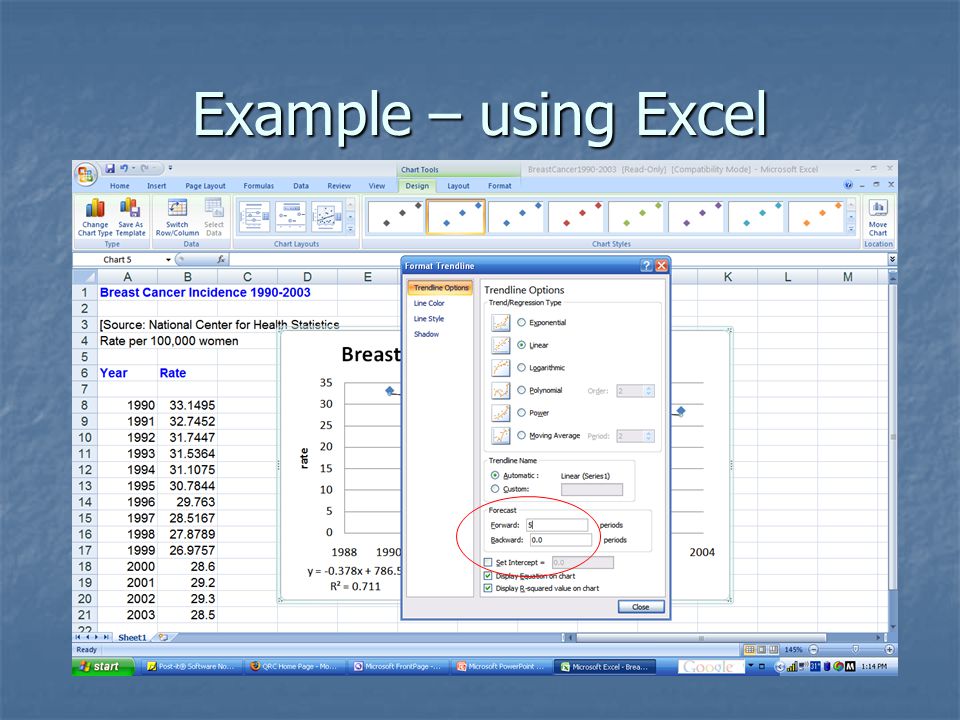
Task: Open the Name Box dropdown arrow
Action: [168, 260]
